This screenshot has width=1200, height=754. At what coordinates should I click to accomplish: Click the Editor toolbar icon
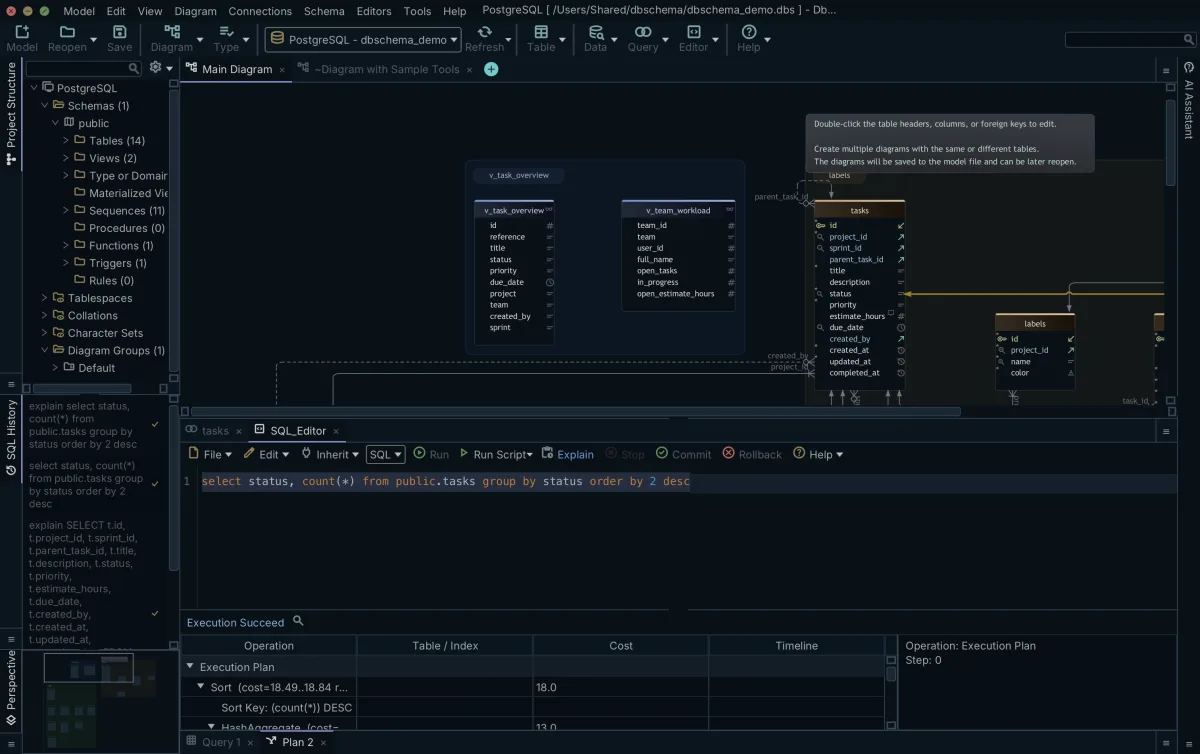[693, 33]
